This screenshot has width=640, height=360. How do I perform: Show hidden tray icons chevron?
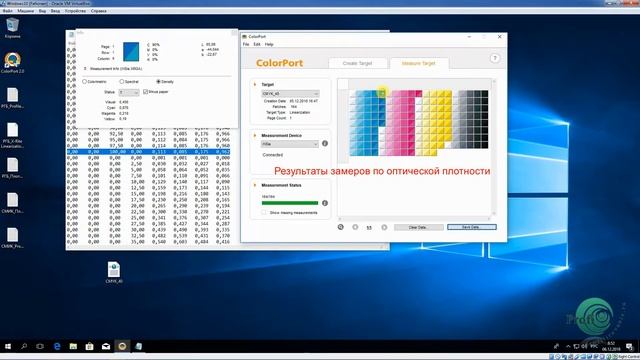568,347
